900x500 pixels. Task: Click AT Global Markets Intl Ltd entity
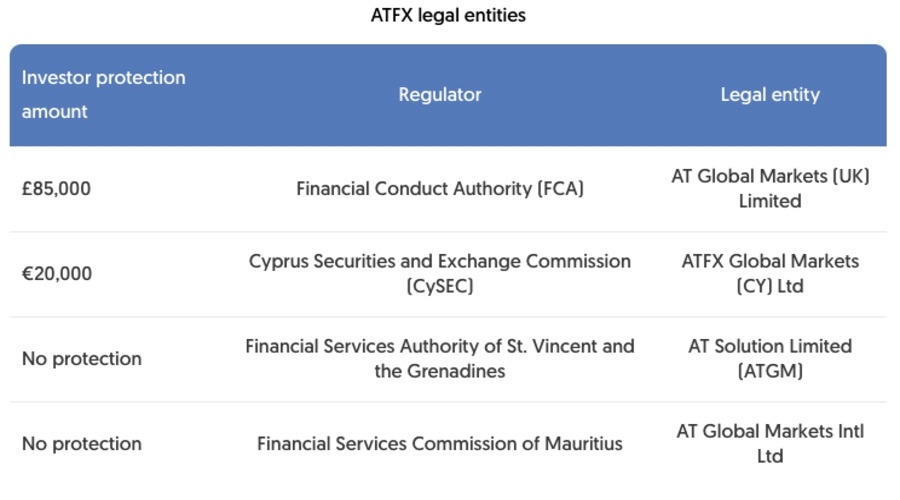click(x=770, y=443)
